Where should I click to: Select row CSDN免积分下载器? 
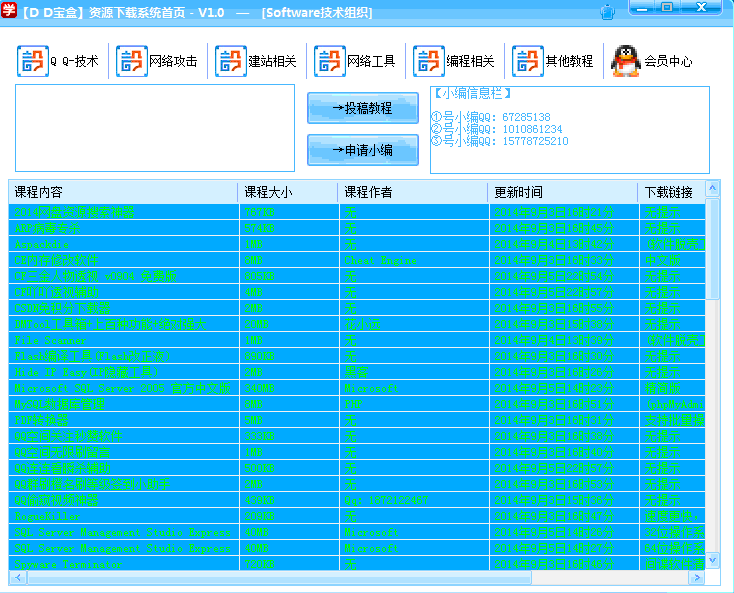tap(357, 308)
